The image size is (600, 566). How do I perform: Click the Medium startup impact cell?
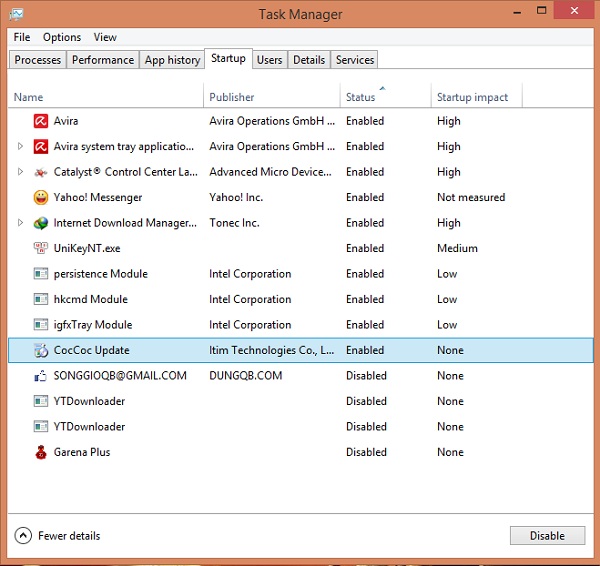tap(457, 248)
